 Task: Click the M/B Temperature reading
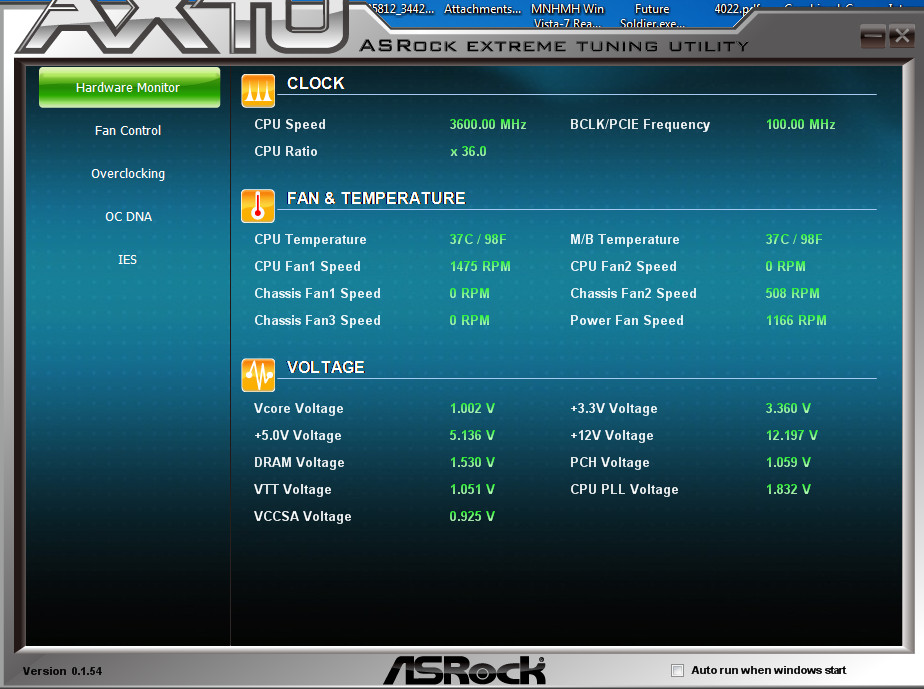tap(794, 239)
